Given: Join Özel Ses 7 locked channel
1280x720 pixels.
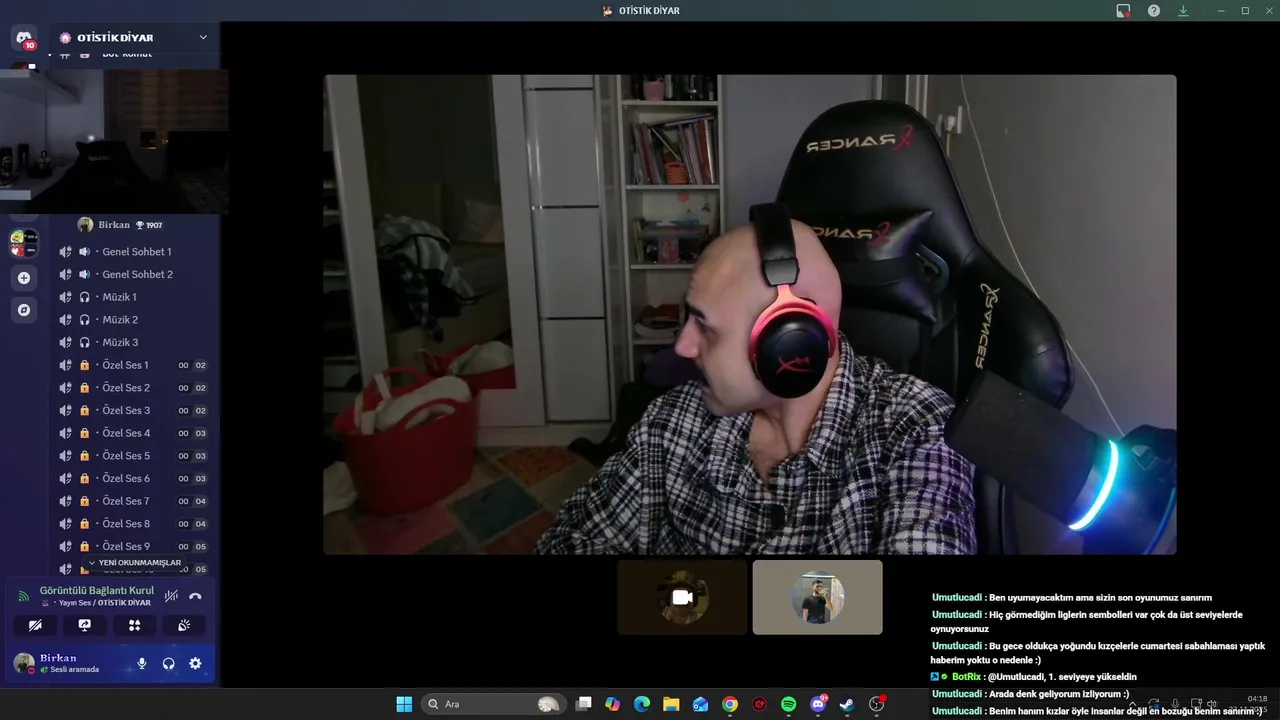Looking at the screenshot, I should pos(133,501).
